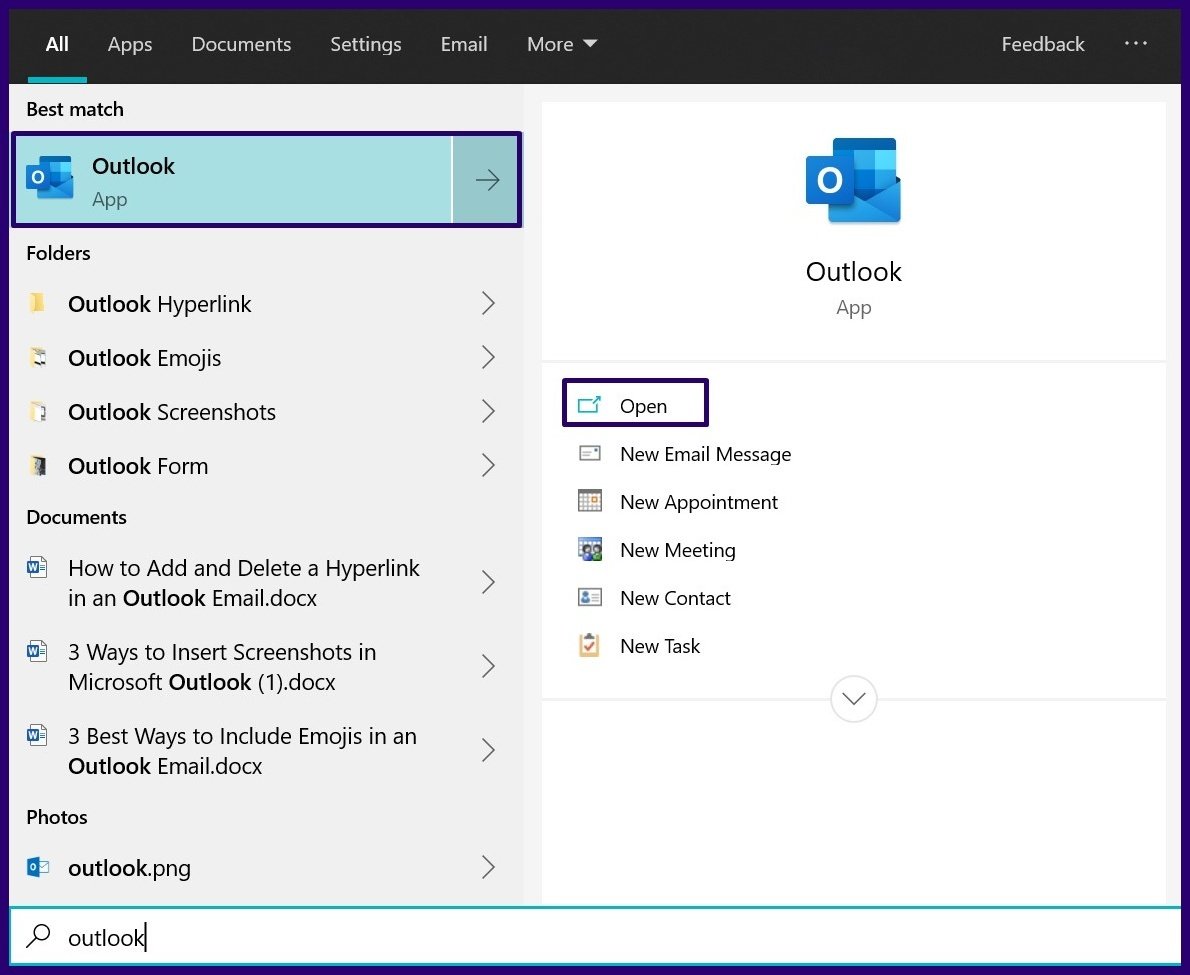1190x975 pixels.
Task: Click the search magnifier icon
Action: 38,936
